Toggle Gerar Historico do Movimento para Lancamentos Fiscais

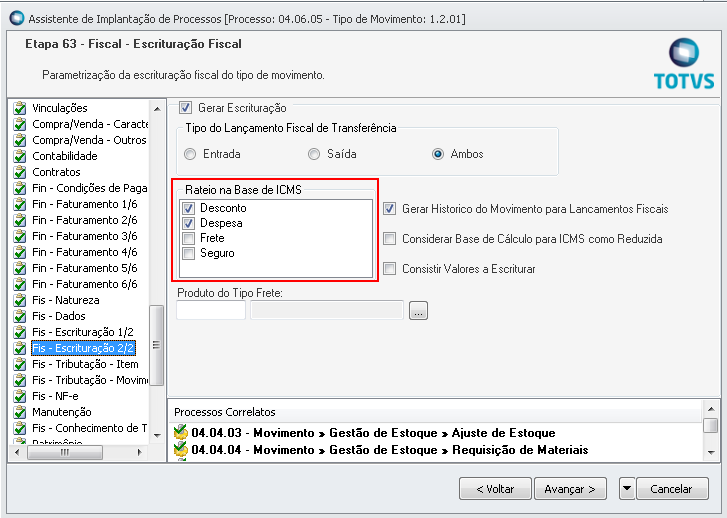[x=389, y=209]
